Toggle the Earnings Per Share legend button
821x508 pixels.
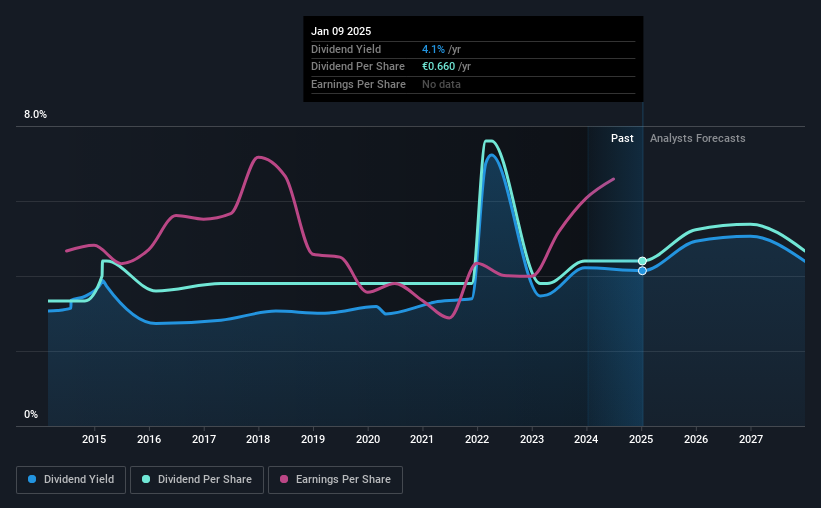pos(335,480)
